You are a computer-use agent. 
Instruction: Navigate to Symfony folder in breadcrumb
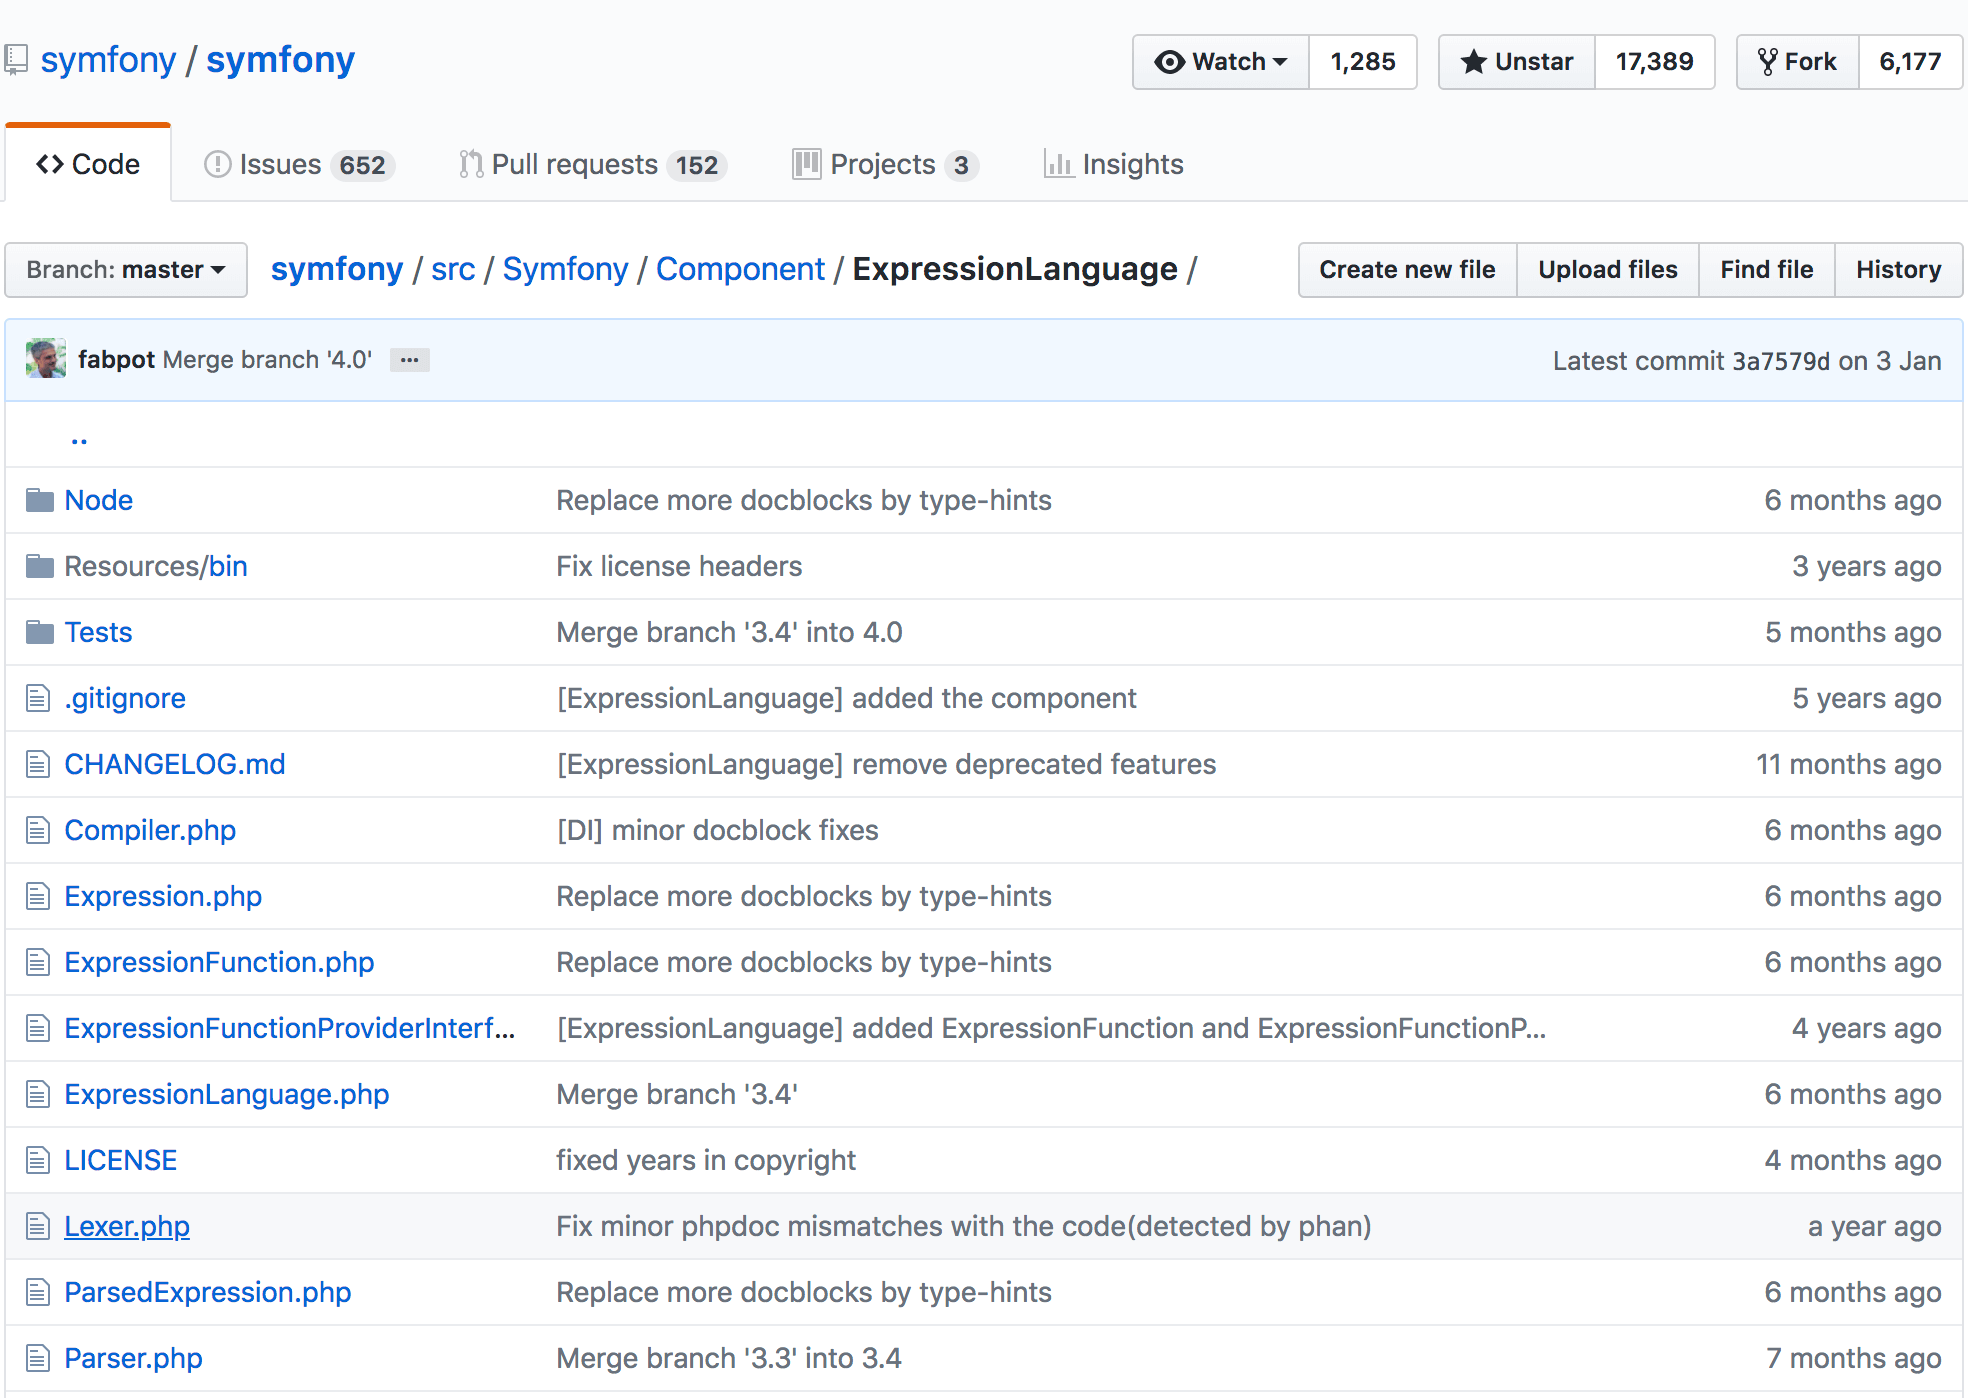click(x=565, y=269)
